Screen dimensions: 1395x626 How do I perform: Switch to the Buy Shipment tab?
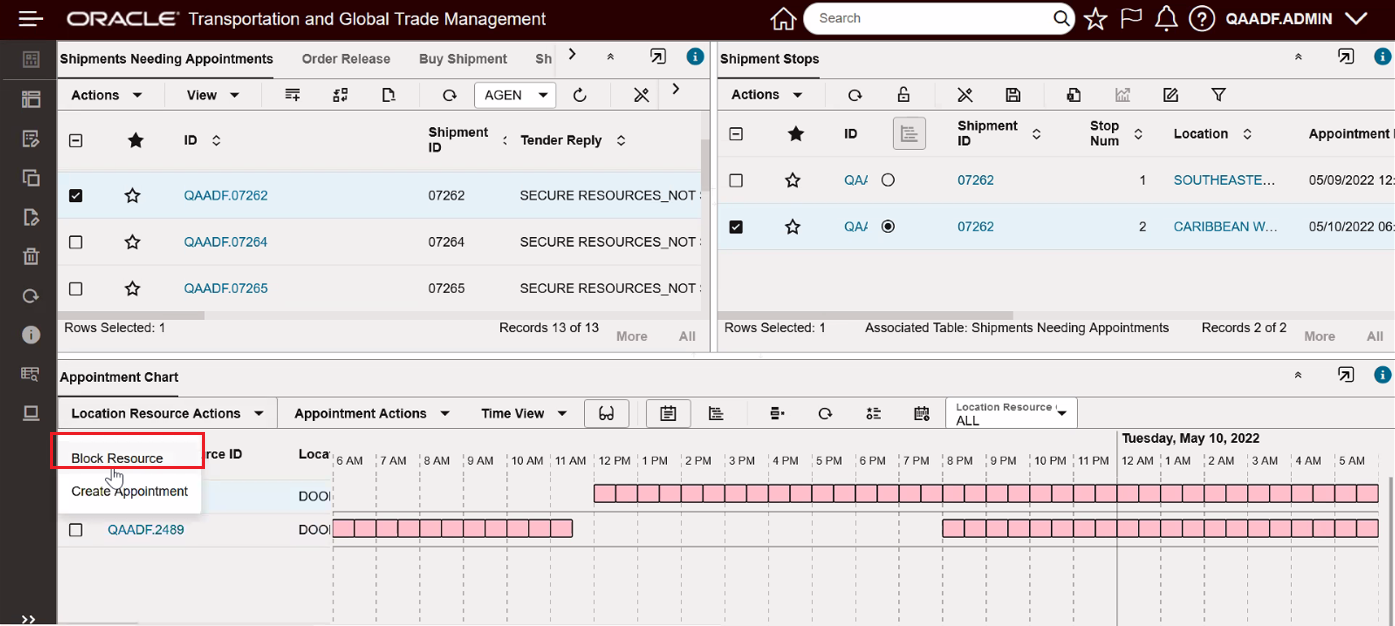[463, 58]
